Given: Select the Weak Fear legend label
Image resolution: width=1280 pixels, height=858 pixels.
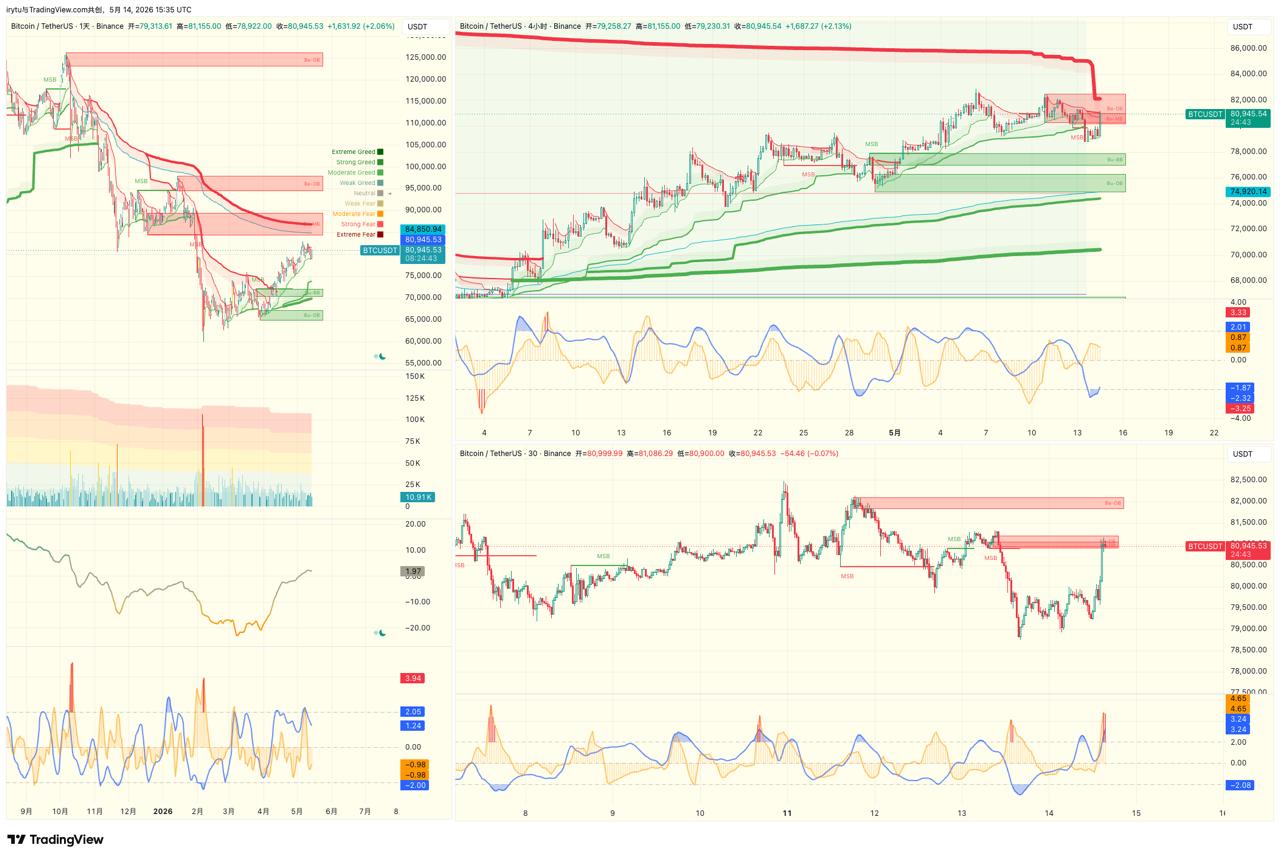Looking at the screenshot, I should click(359, 204).
